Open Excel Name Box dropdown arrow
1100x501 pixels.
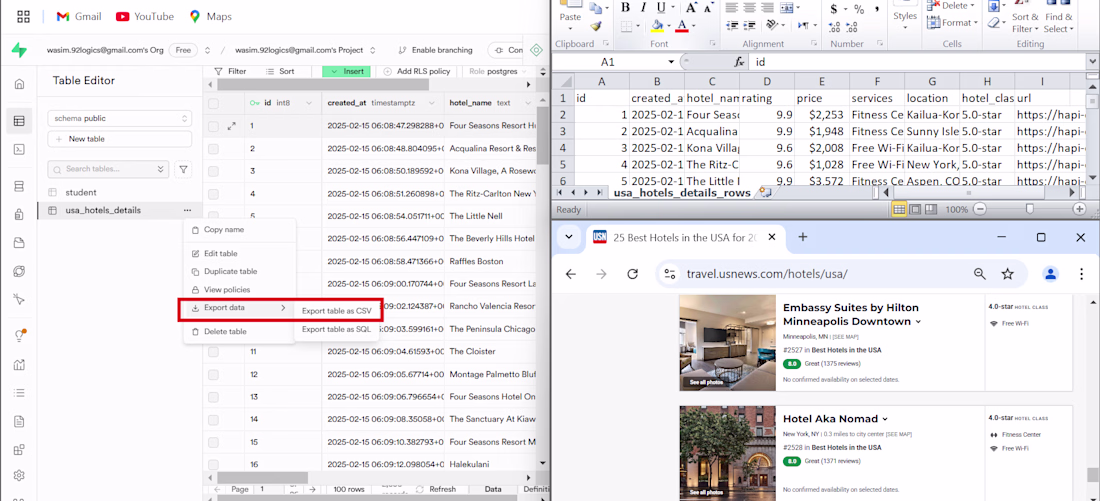672,62
